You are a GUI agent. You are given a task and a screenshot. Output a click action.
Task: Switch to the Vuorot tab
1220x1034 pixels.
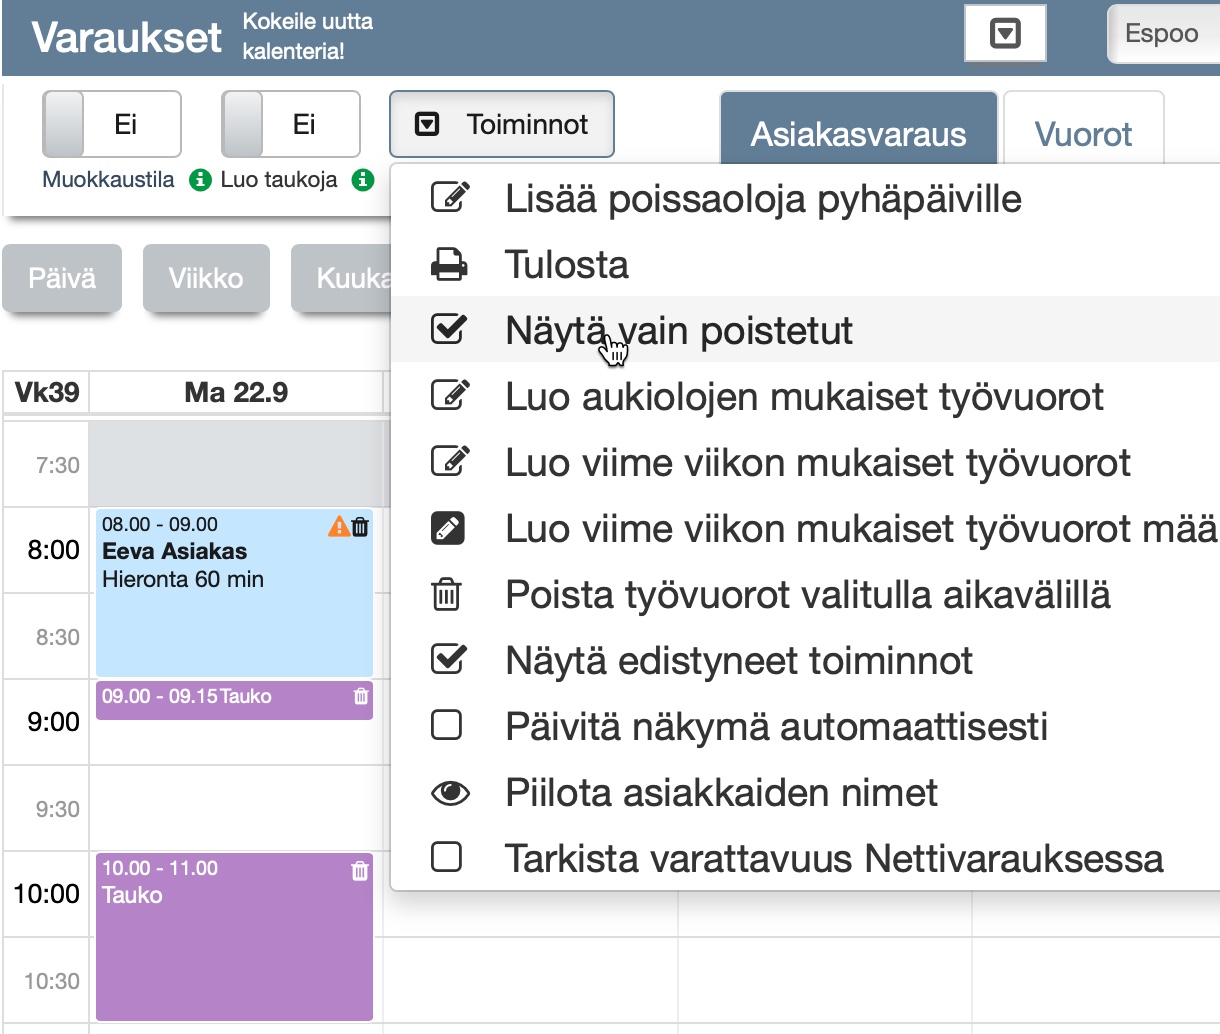click(1083, 134)
